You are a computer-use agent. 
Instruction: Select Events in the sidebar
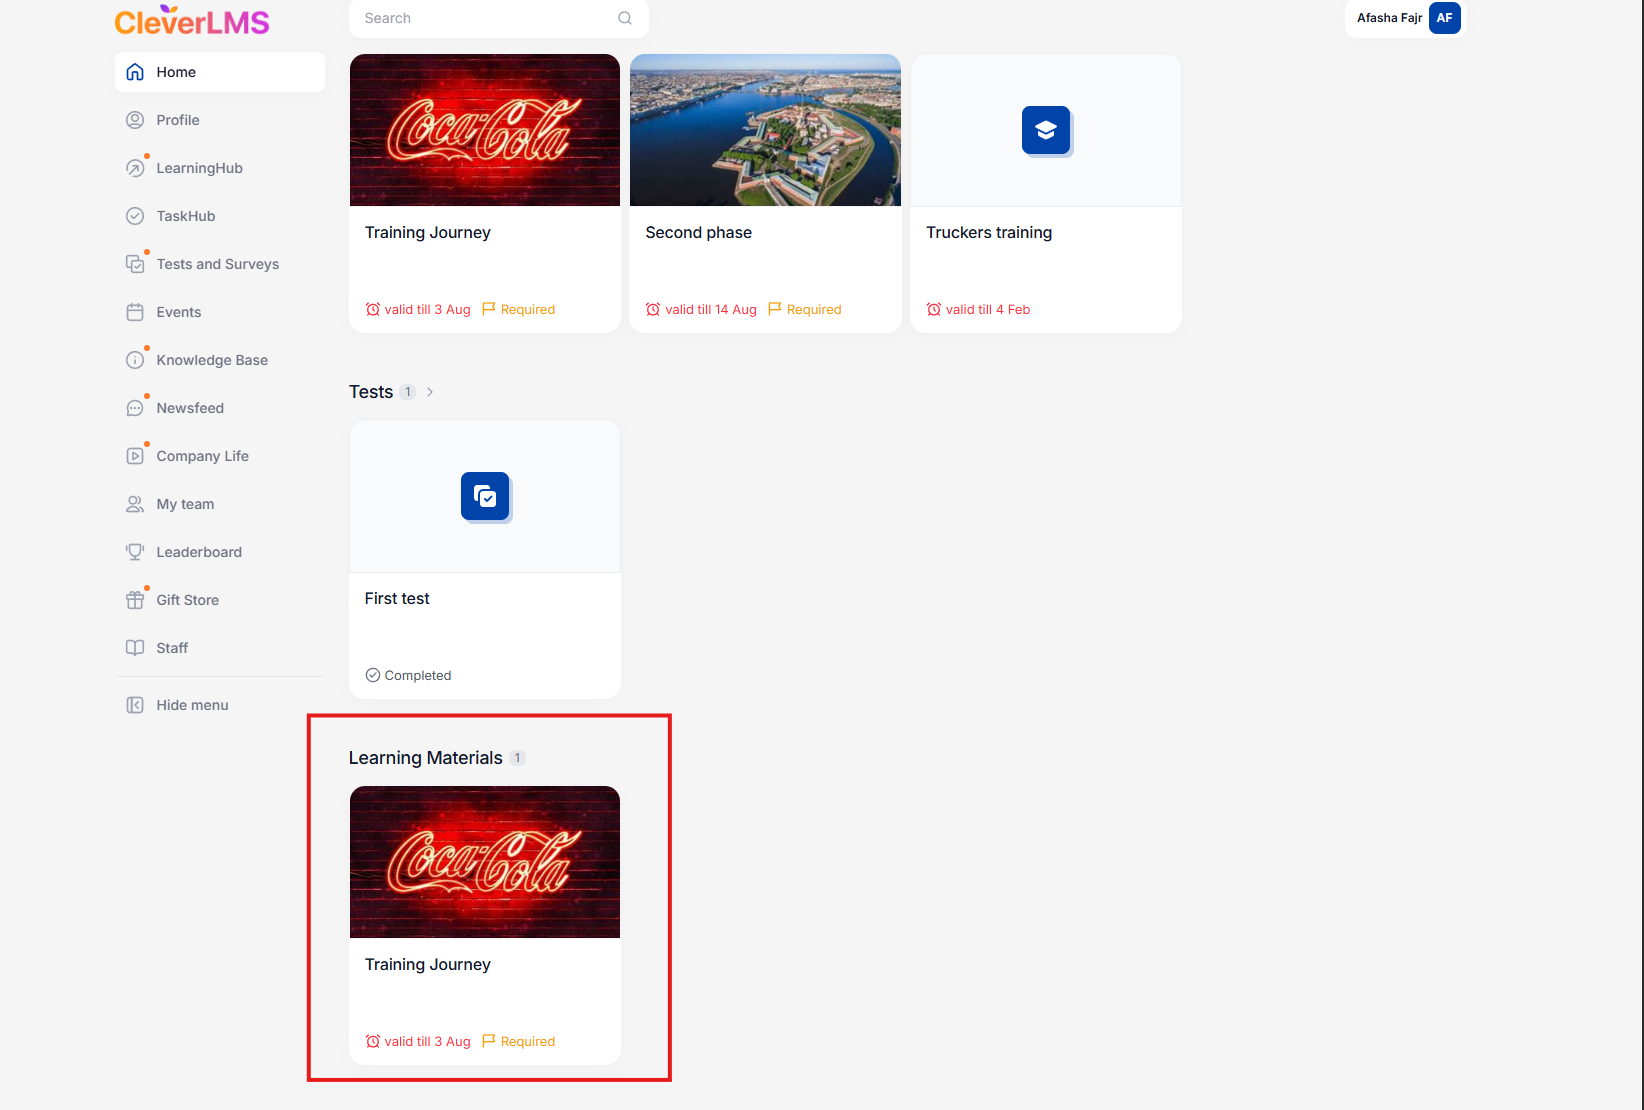pos(220,312)
